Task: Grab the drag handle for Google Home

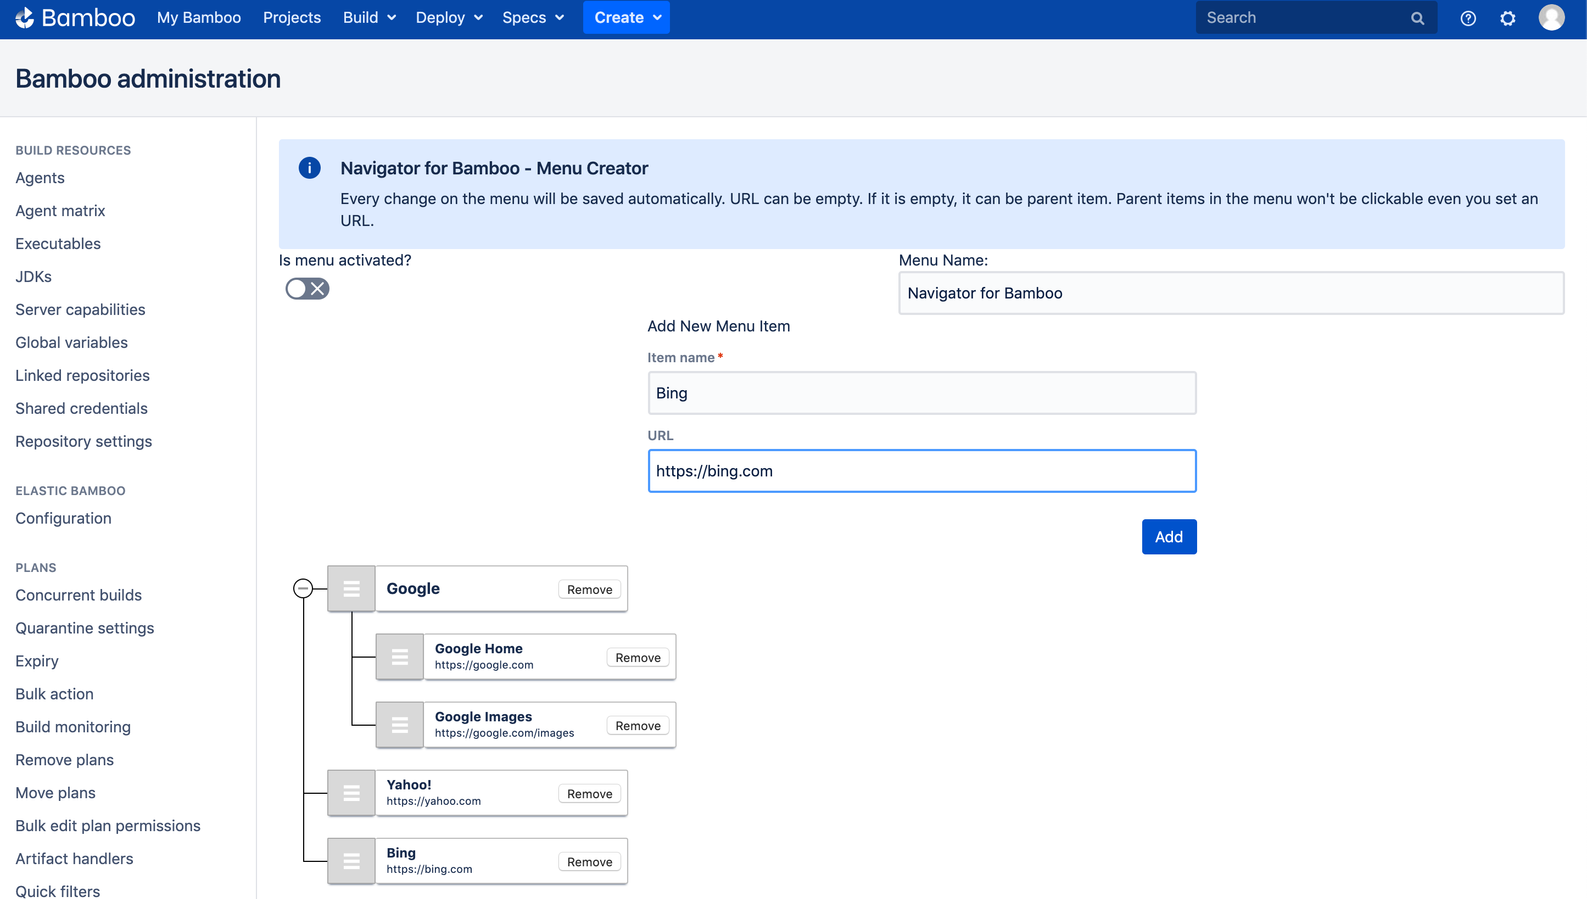Action: coord(399,657)
